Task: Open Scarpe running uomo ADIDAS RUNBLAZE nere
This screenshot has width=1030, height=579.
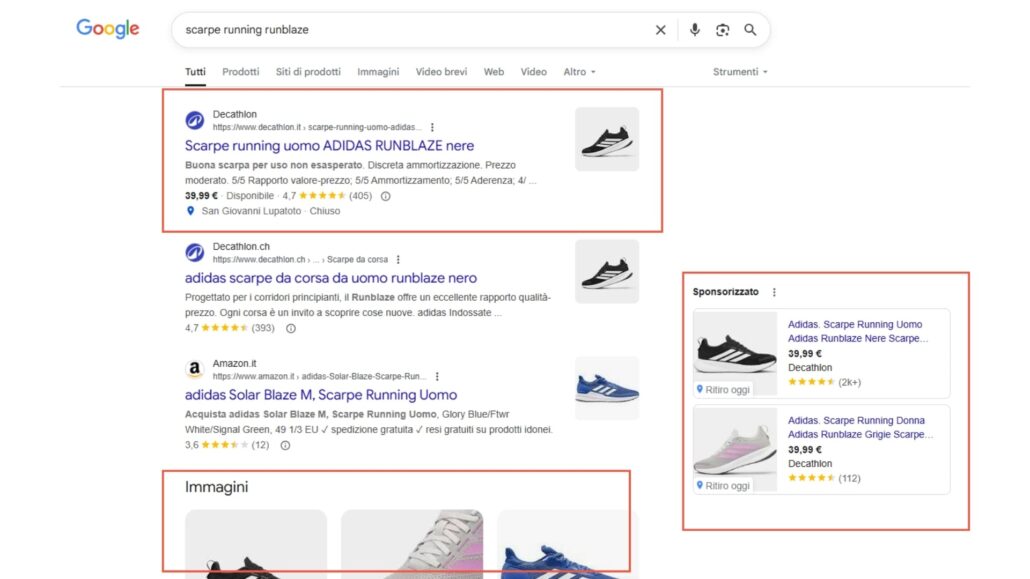Action: [329, 145]
